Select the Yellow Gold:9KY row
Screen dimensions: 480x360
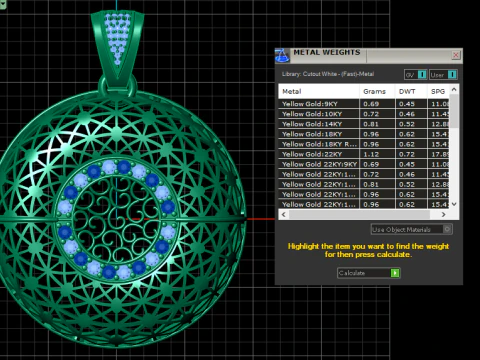[364, 104]
